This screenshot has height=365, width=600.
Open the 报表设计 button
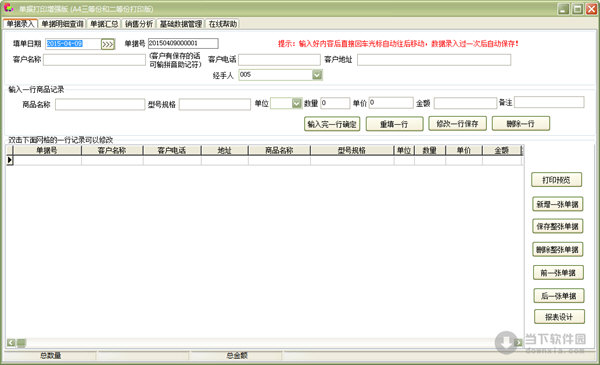point(559,317)
